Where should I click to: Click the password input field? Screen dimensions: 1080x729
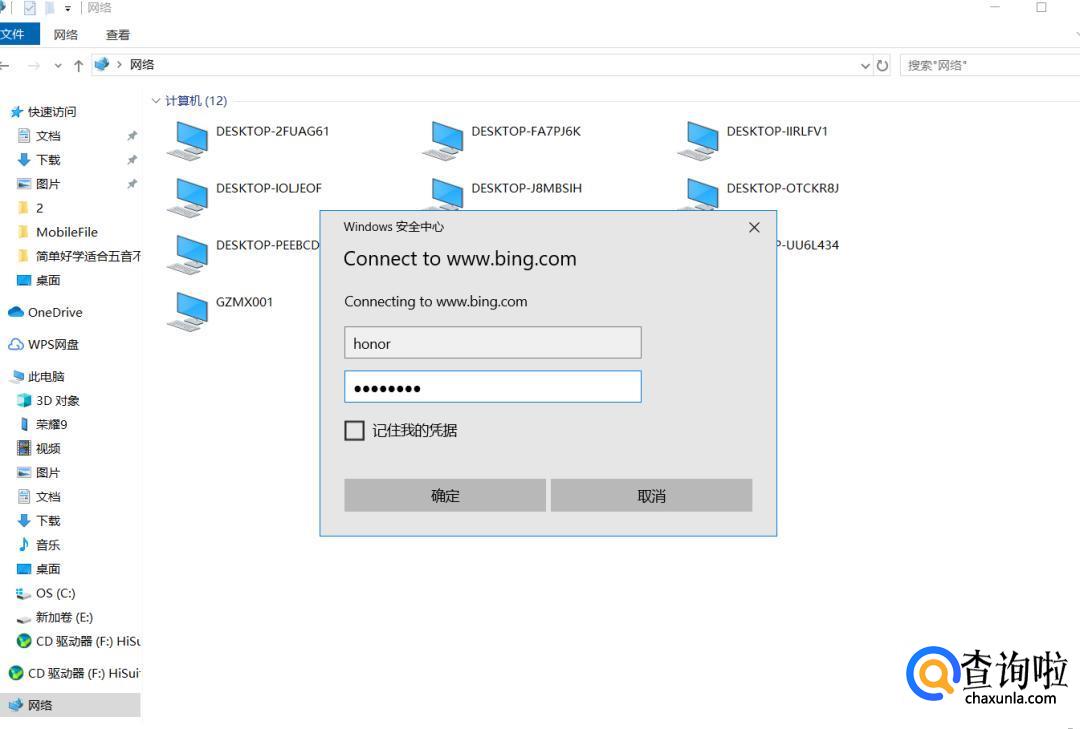tap(492, 387)
